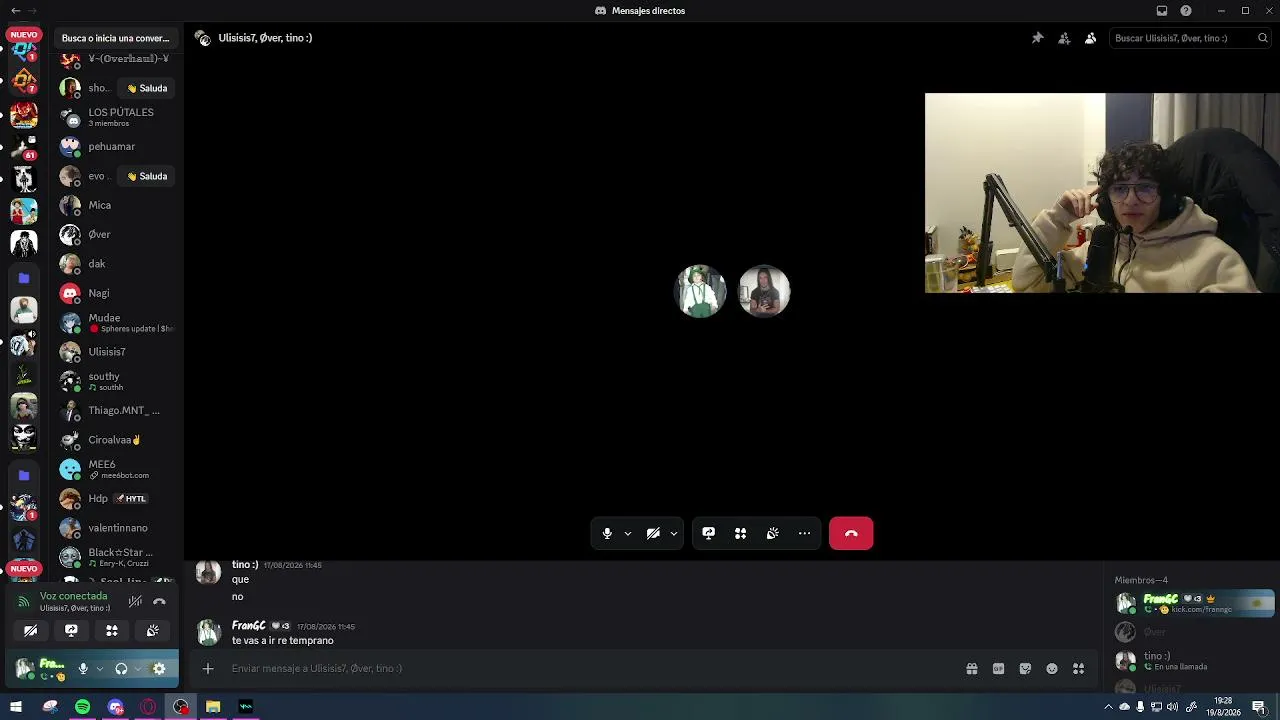The image size is (1280, 720).
Task: Open the Ciroalvaa direct message
Action: click(117, 440)
